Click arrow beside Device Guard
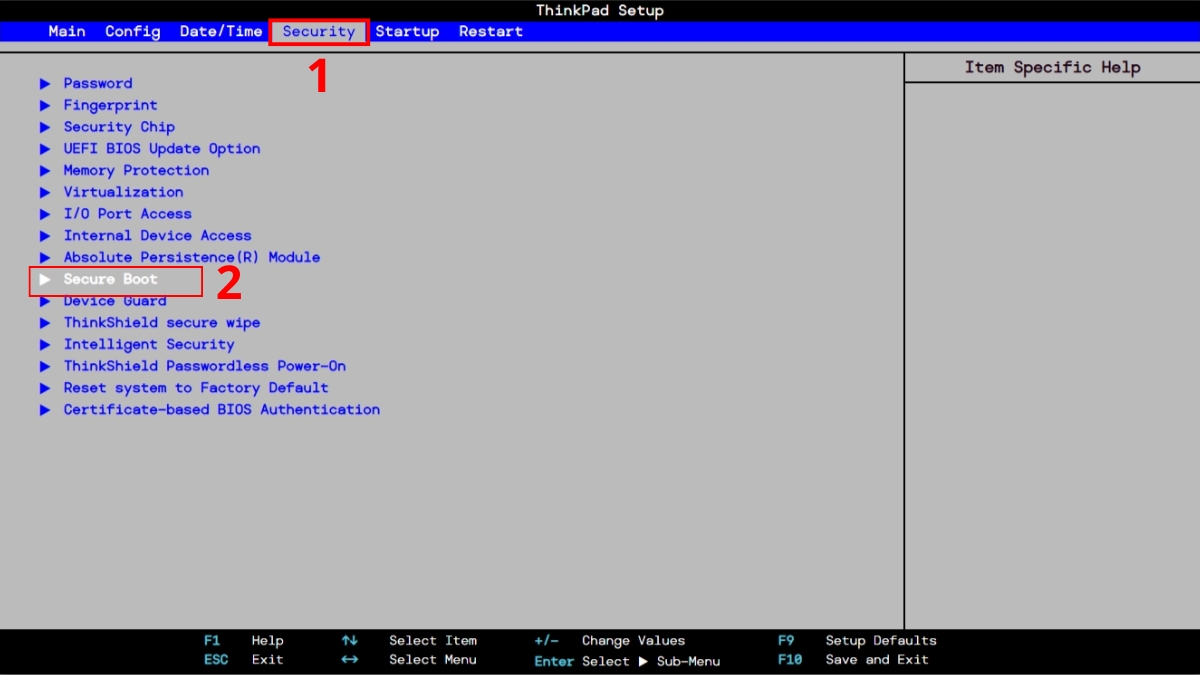 coord(45,301)
